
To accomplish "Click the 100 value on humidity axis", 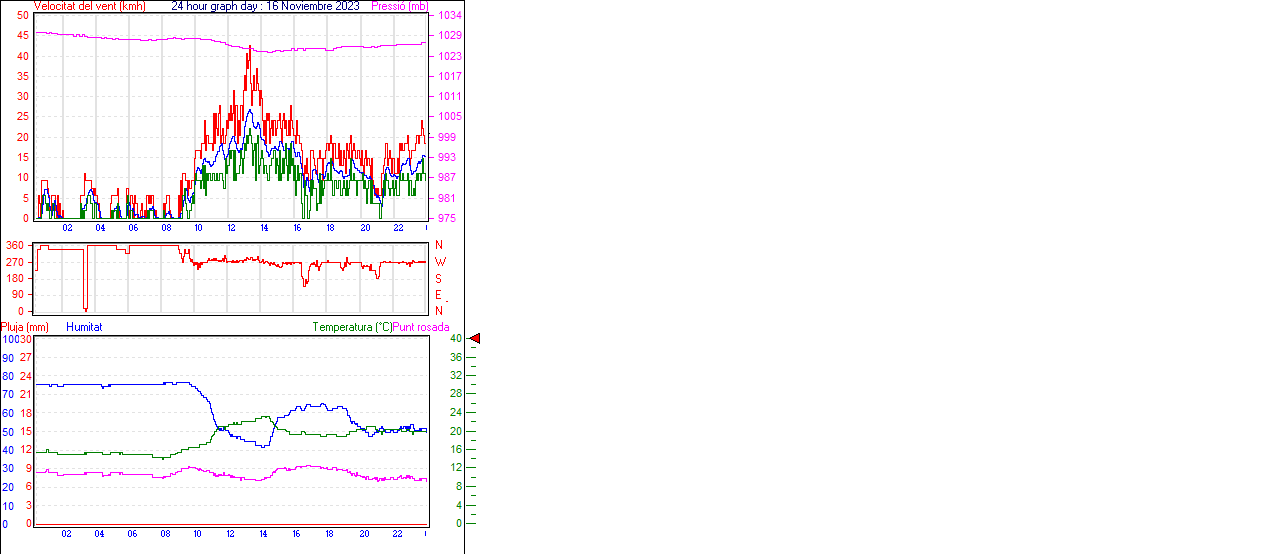I will pos(9,339).
